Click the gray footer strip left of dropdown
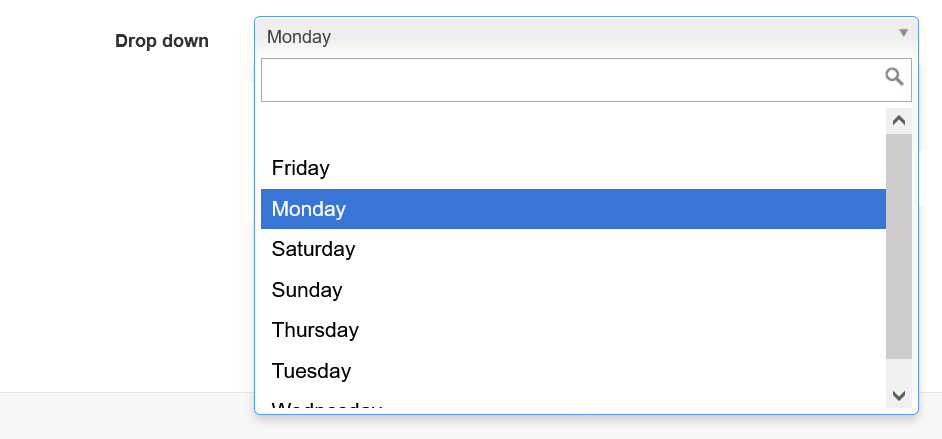This screenshot has width=942, height=439. [127, 416]
